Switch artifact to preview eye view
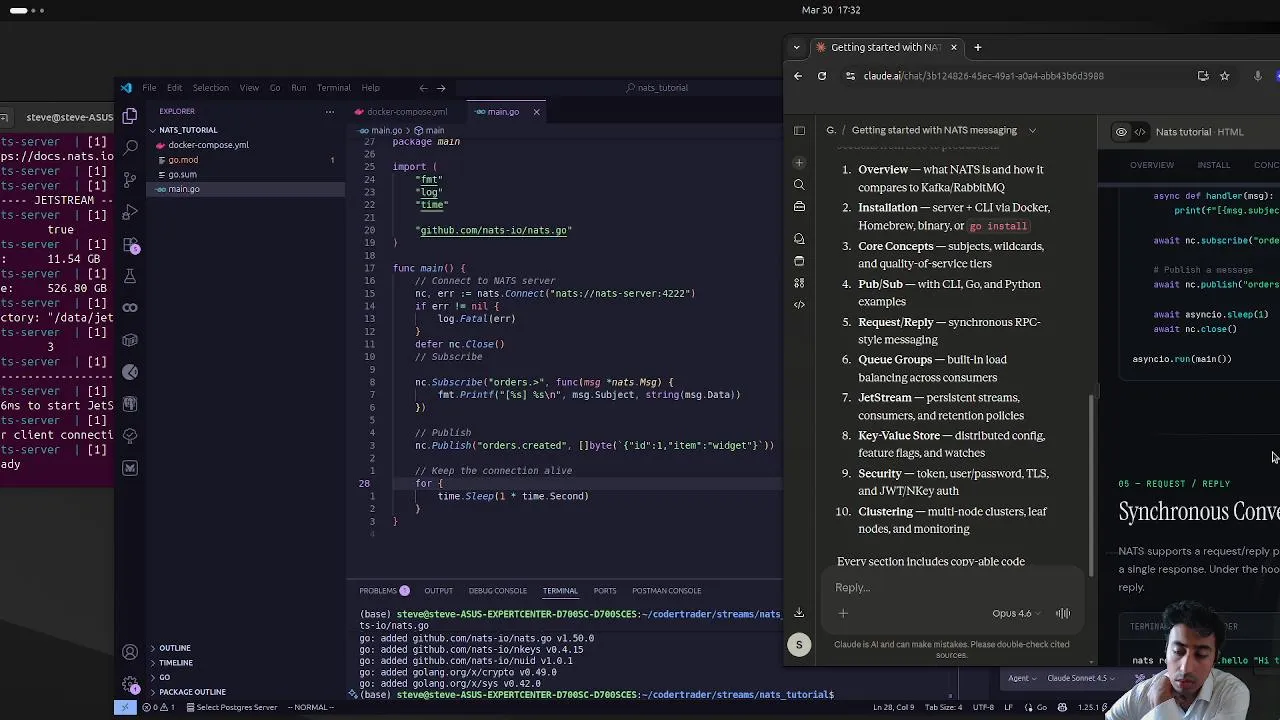The width and height of the screenshot is (1280, 720). click(1121, 132)
